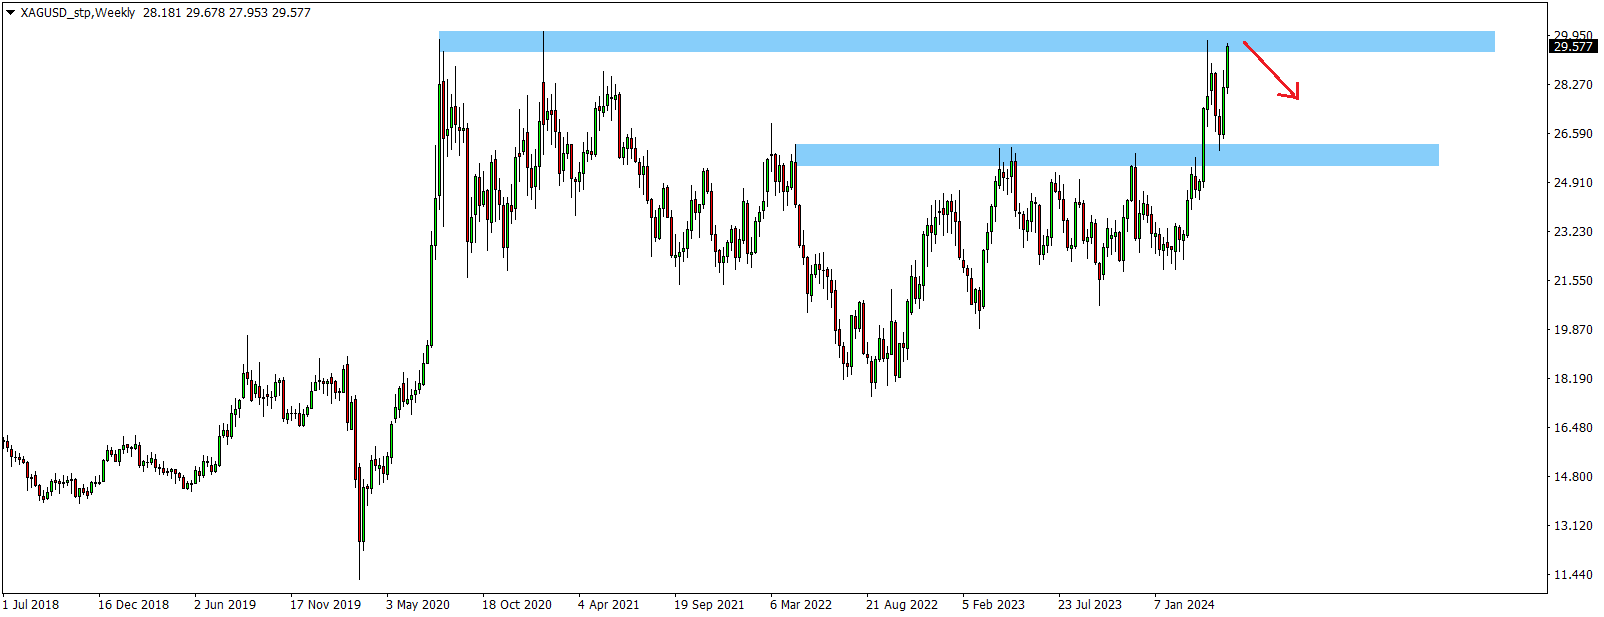Click the 21.550 price axis label
This screenshot has height=617, width=1604.
tap(1573, 281)
